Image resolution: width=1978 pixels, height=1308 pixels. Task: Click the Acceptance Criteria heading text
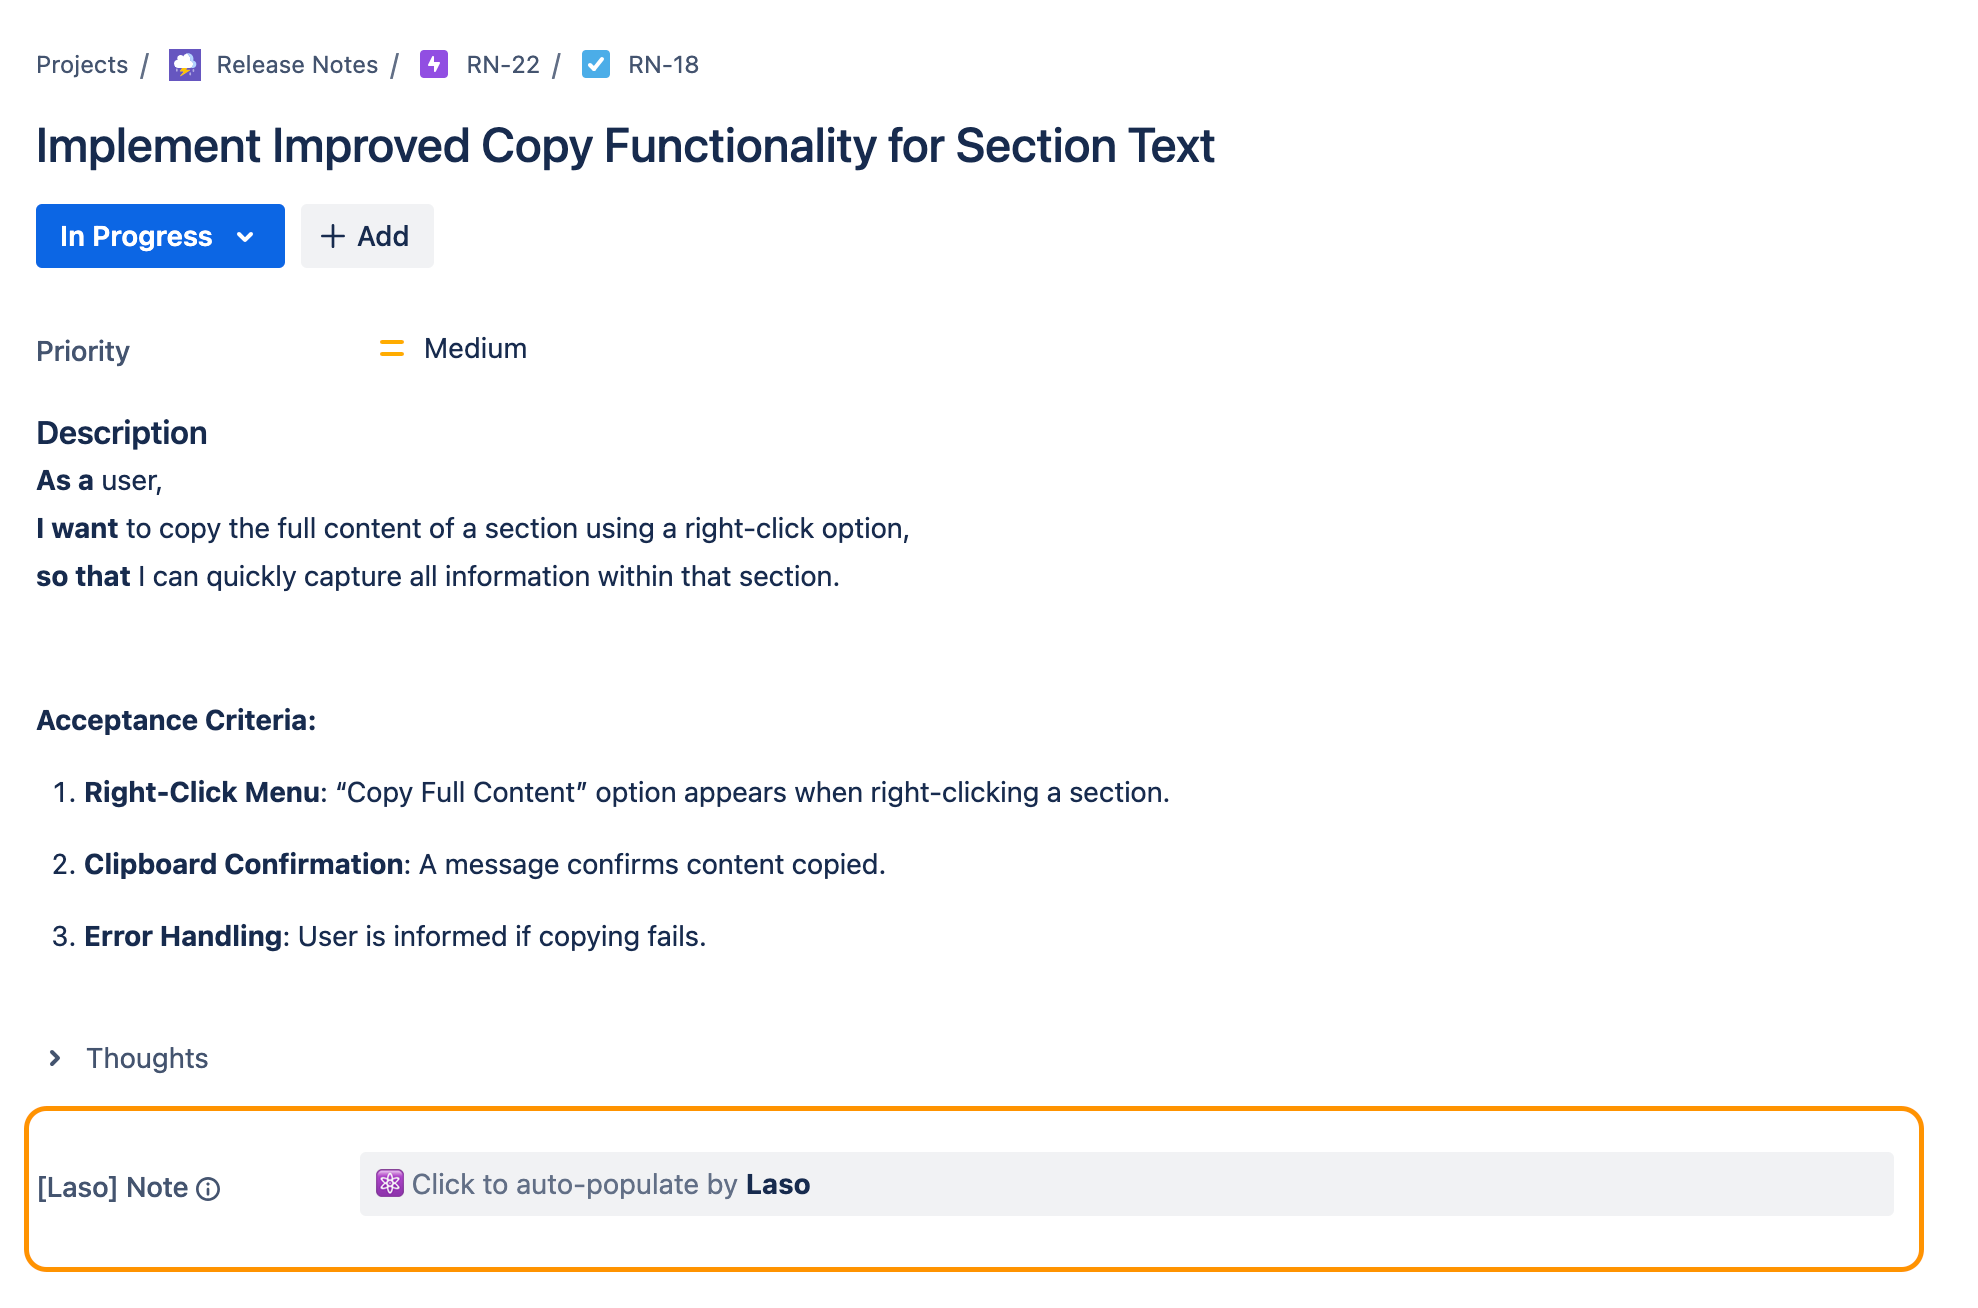176,720
